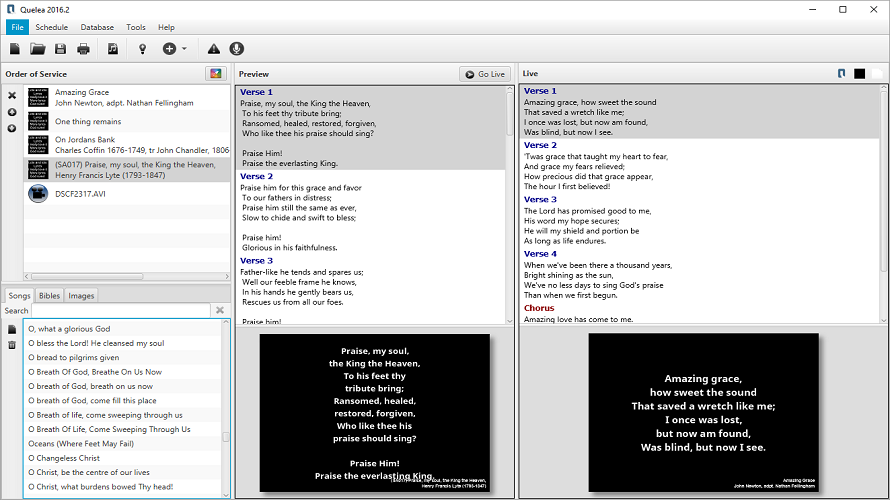Open the Schedule menu
The height and width of the screenshot is (500, 890).
point(52,27)
